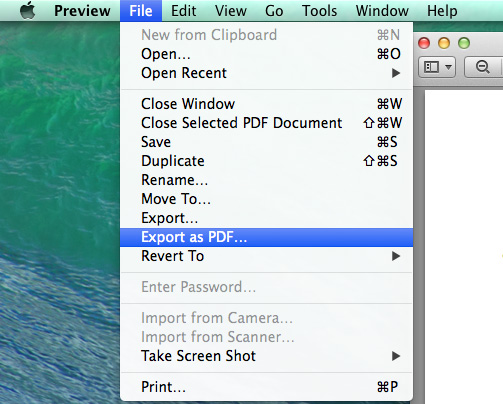Expand the Revert To submenu
This screenshot has height=404, width=503.
click(266, 256)
